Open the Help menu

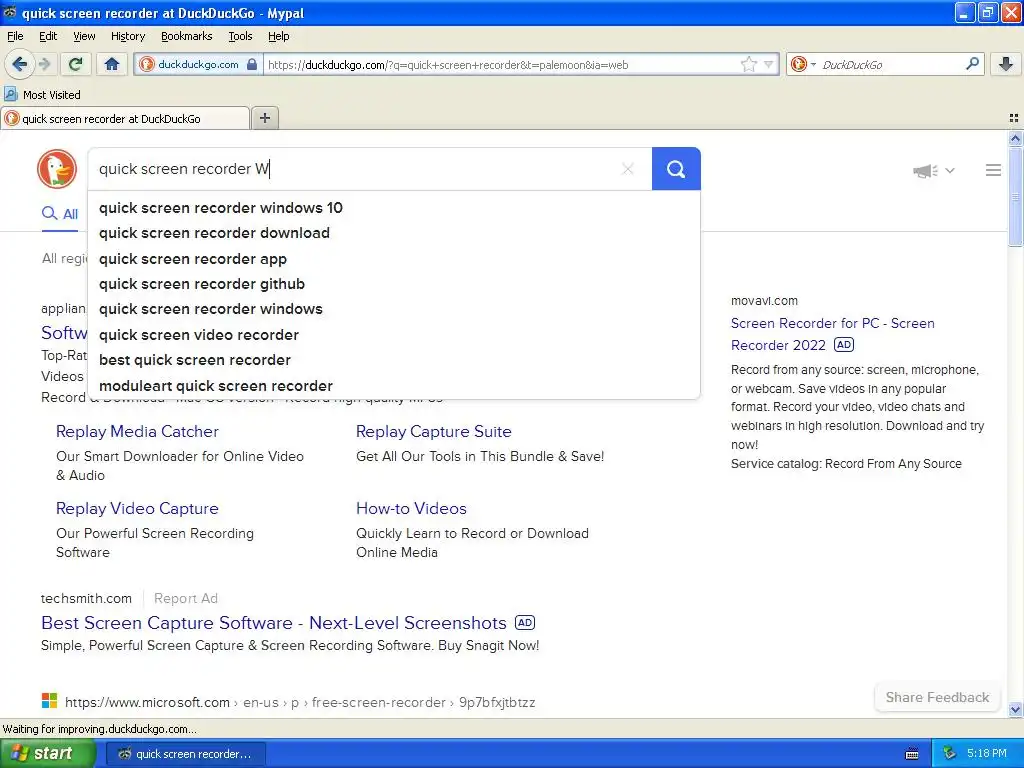pos(279,36)
